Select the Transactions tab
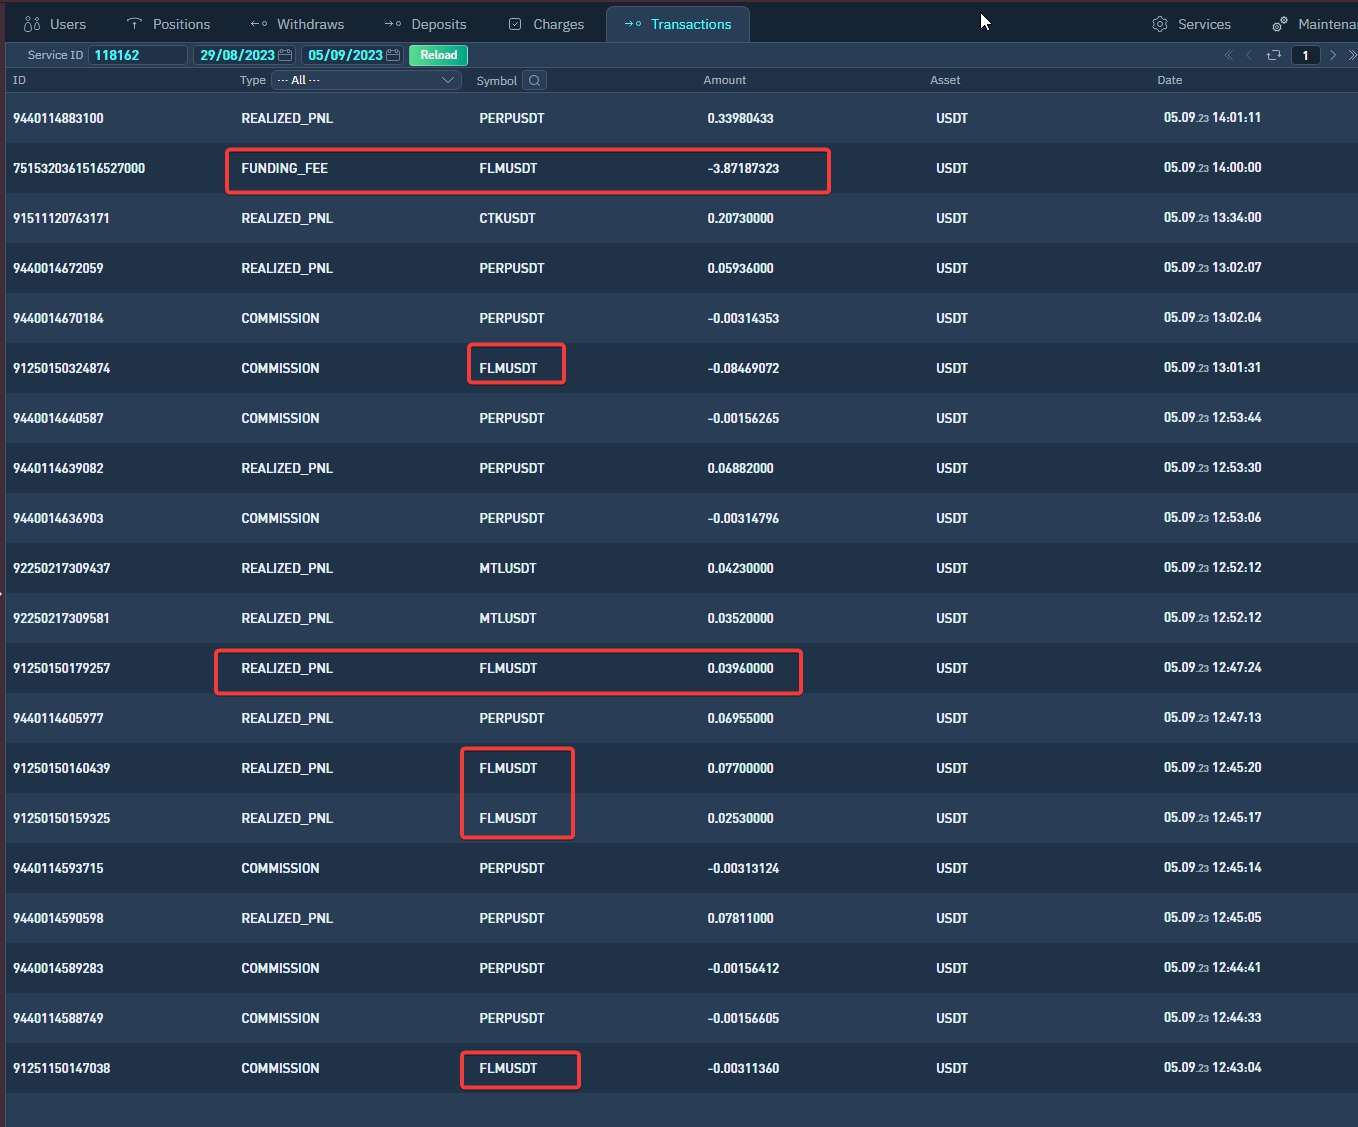 coord(678,24)
